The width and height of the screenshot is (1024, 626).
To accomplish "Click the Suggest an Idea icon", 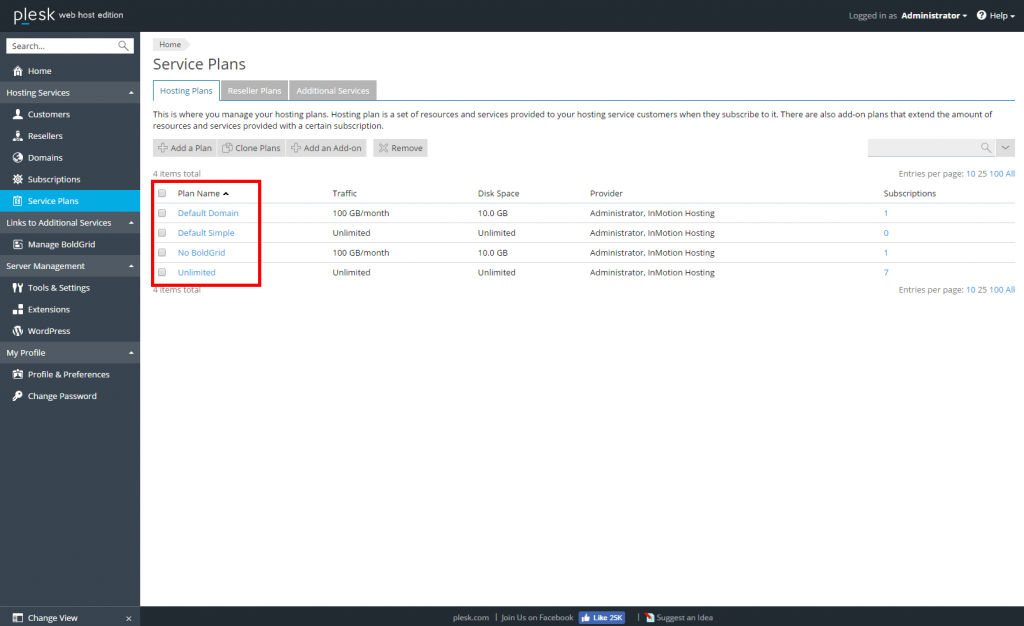I will coord(650,618).
